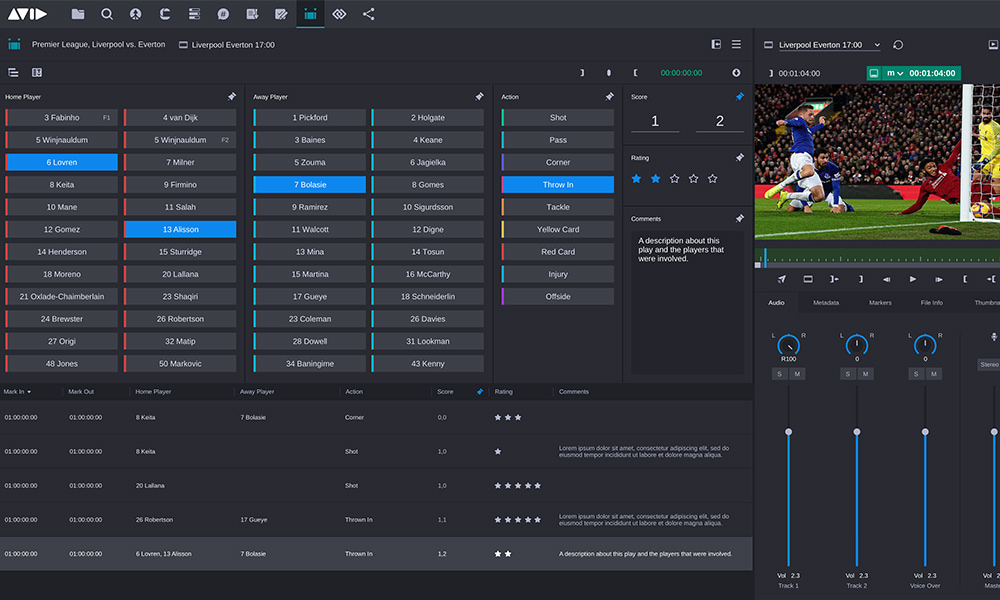Choose the Yellow Card action
Image resolution: width=1000 pixels, height=600 pixels.
click(558, 229)
